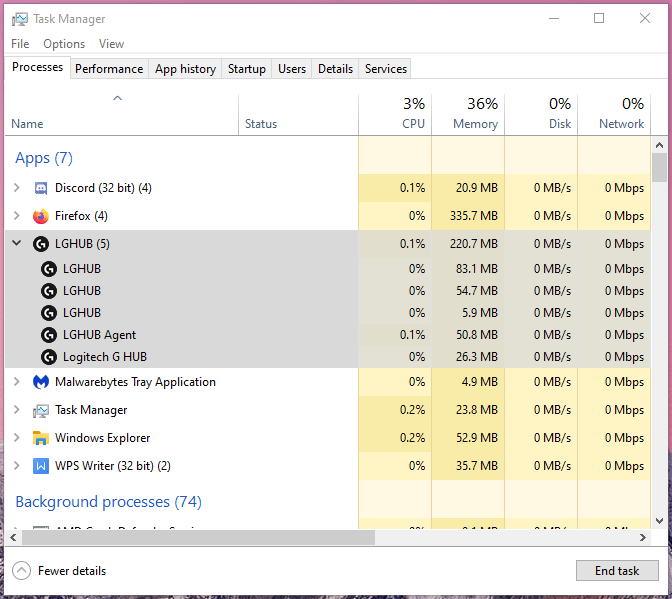Expand the Discord (32 bit) process group
The width and height of the screenshot is (672, 599).
click(16, 188)
